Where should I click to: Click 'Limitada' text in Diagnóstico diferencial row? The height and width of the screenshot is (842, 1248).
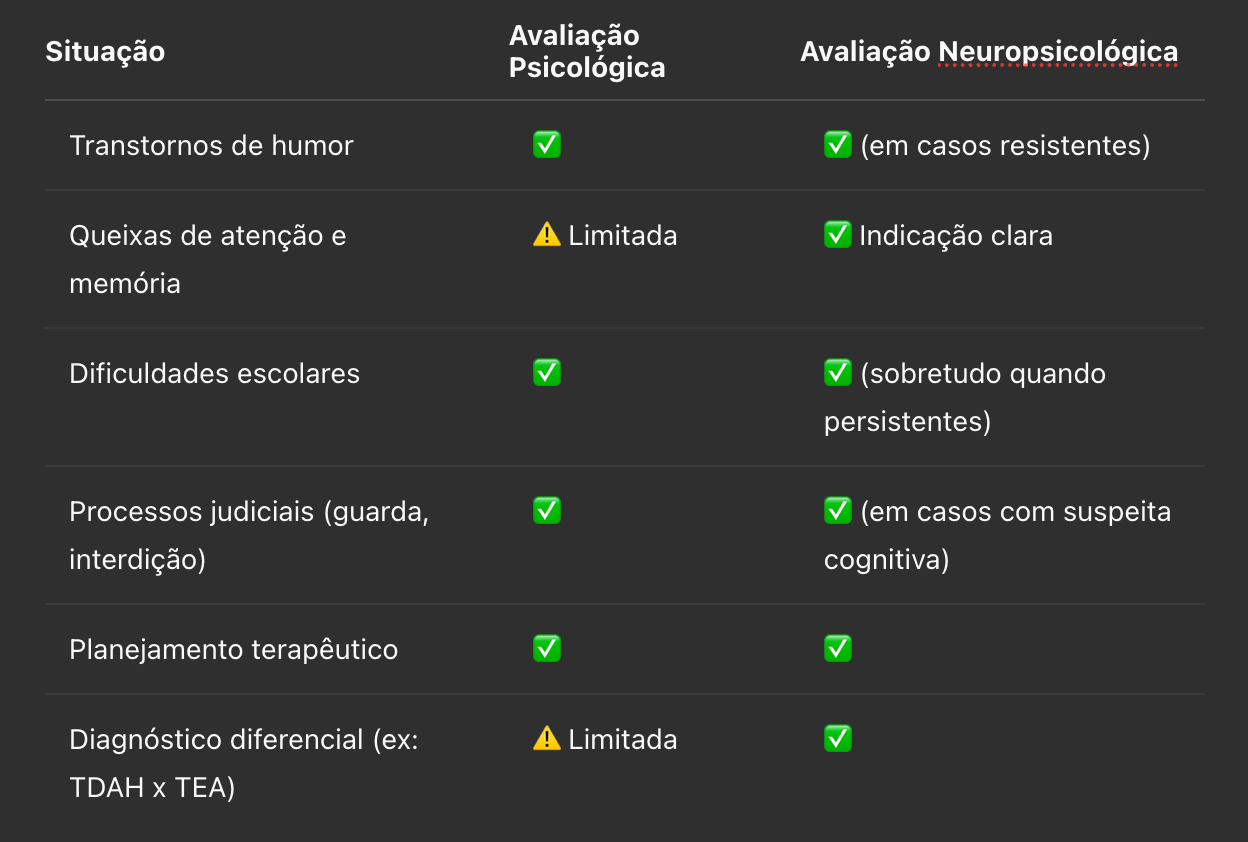pos(623,740)
